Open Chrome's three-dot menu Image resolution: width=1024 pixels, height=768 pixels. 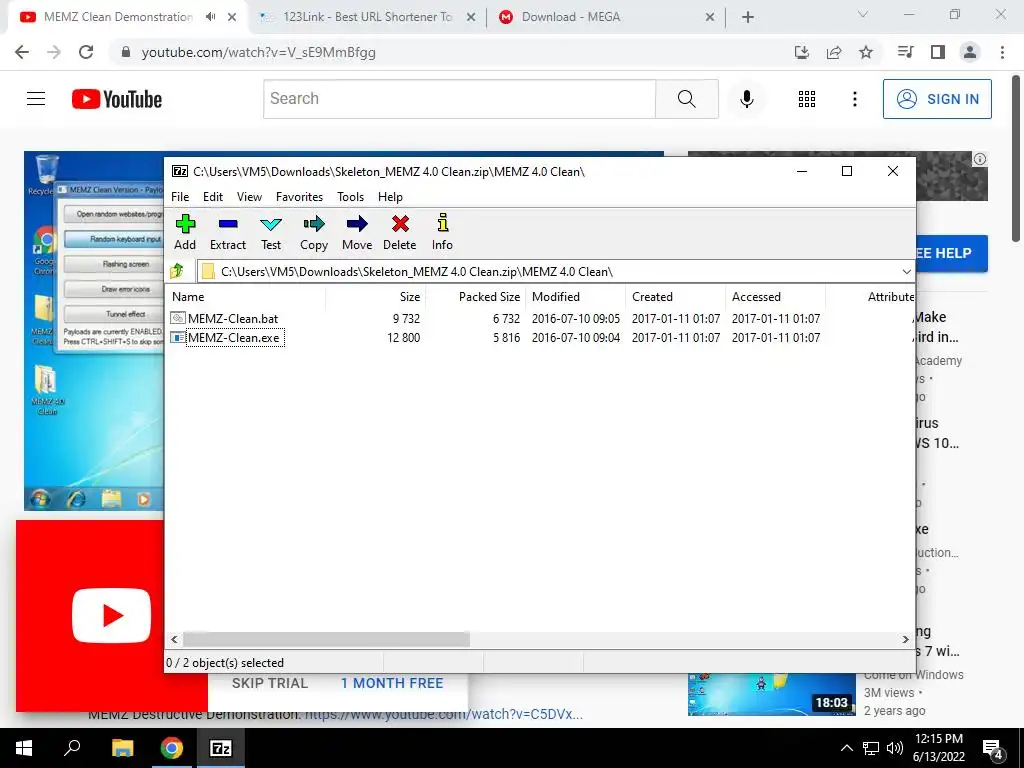pos(1002,52)
